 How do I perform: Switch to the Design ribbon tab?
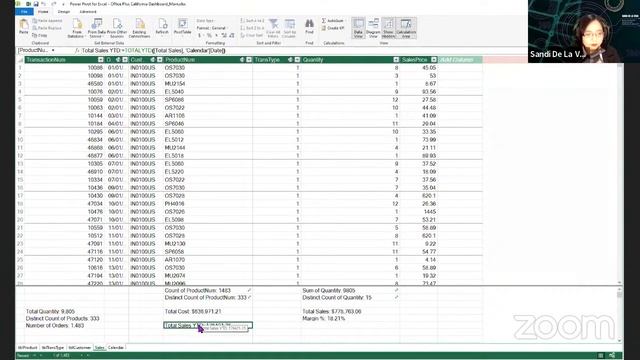64,12
